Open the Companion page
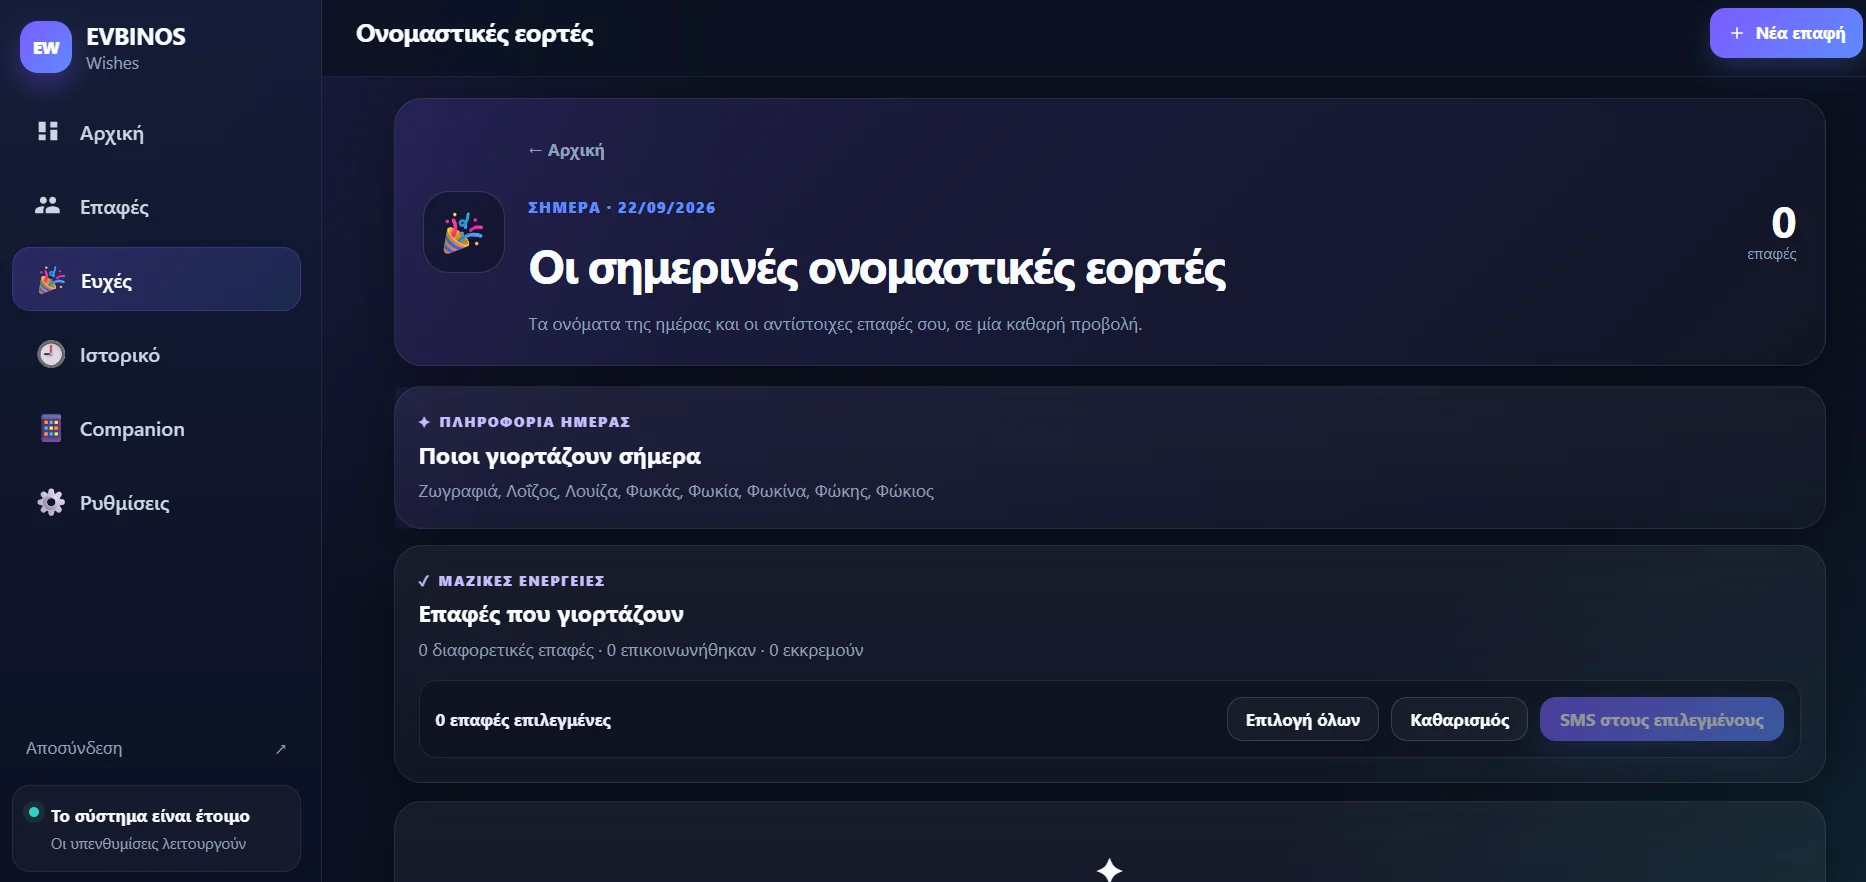This screenshot has width=1866, height=882. coord(156,428)
